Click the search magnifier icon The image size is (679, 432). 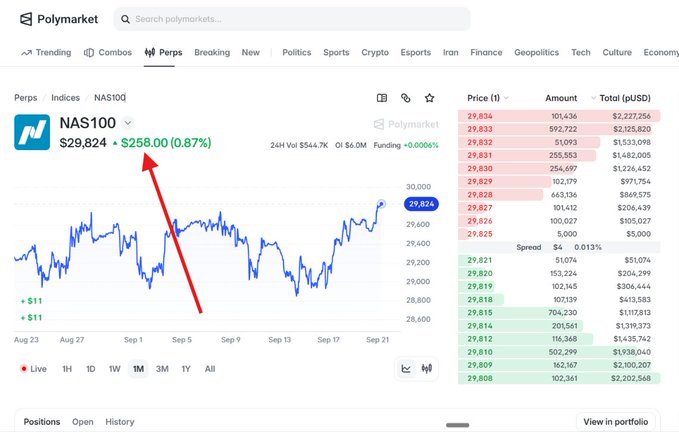tap(125, 19)
